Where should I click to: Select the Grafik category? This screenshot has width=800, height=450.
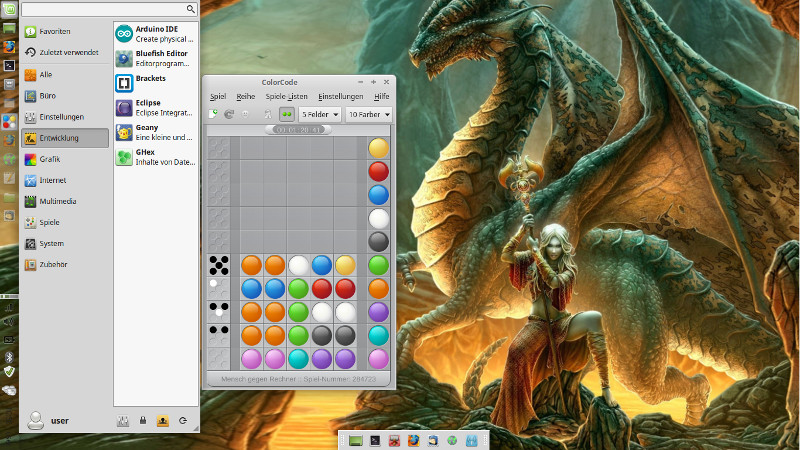pos(65,159)
